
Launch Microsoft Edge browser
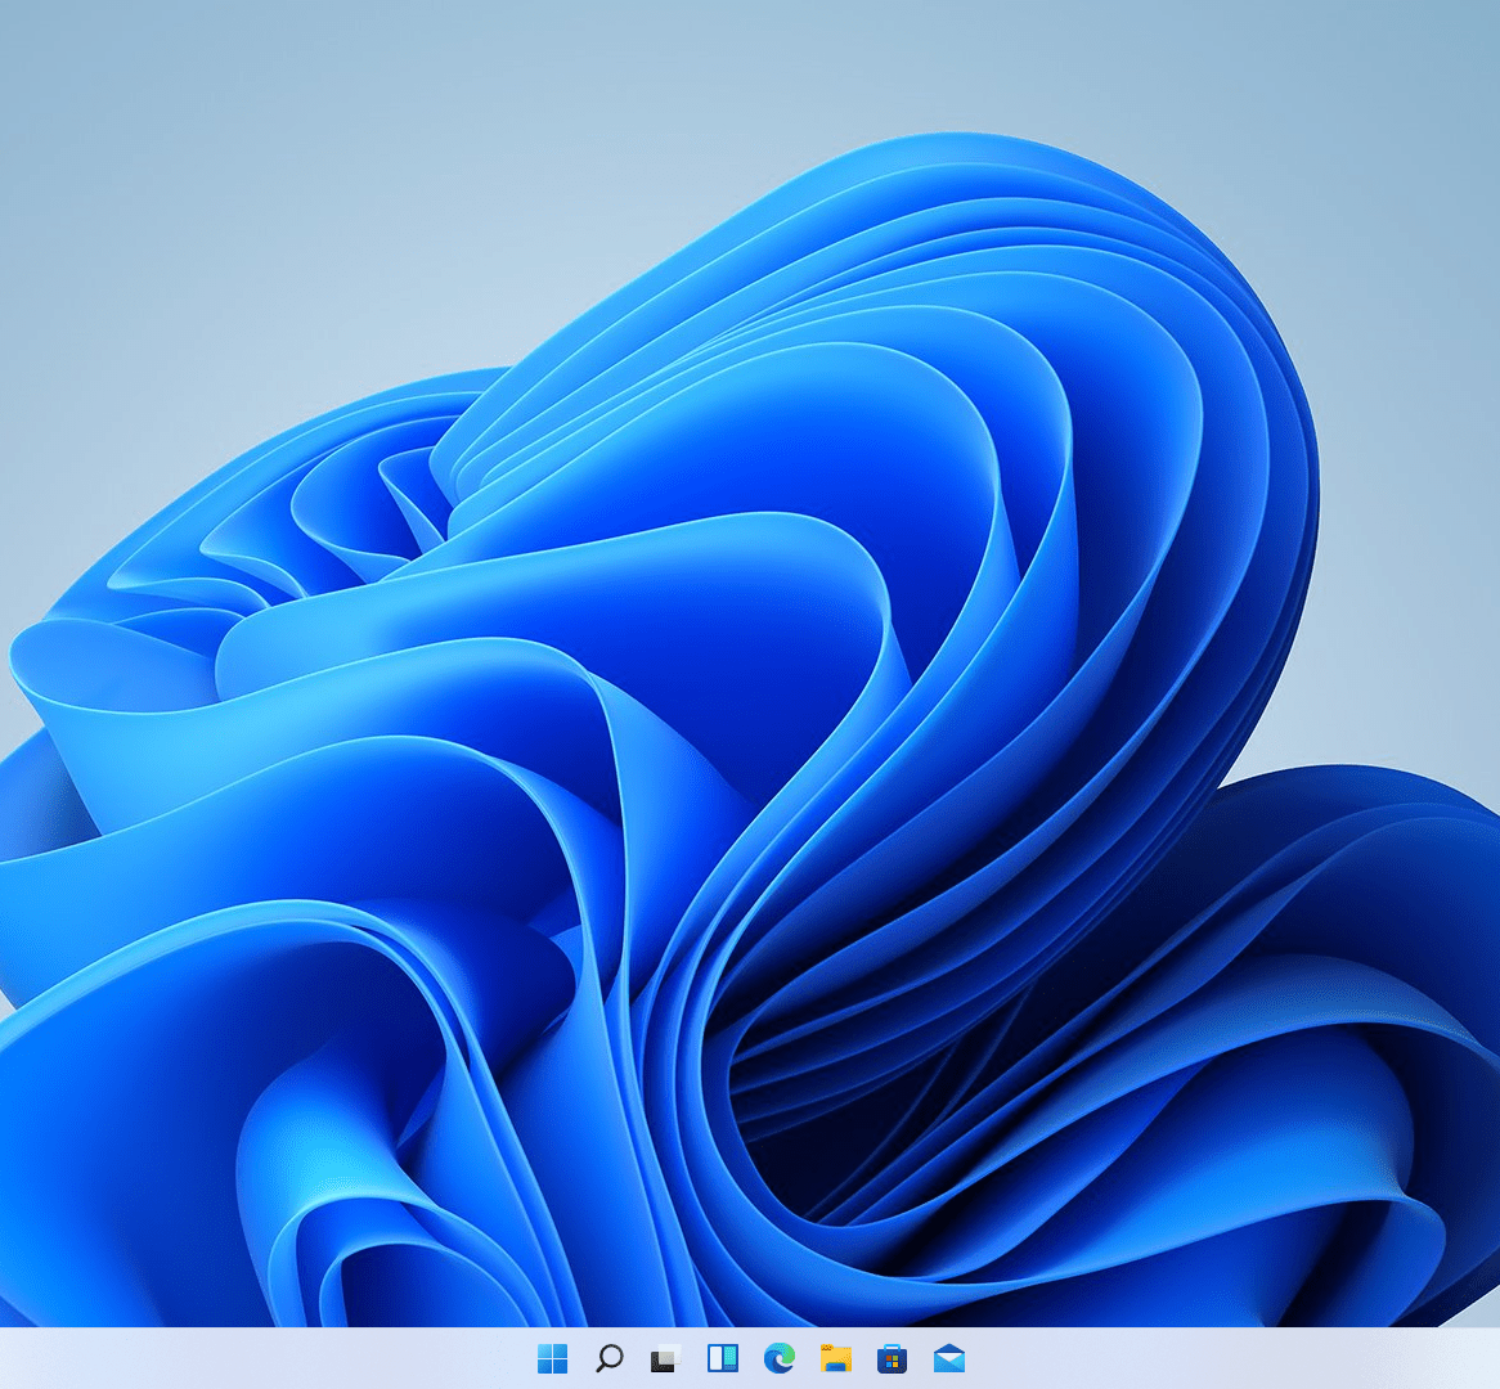click(779, 1358)
